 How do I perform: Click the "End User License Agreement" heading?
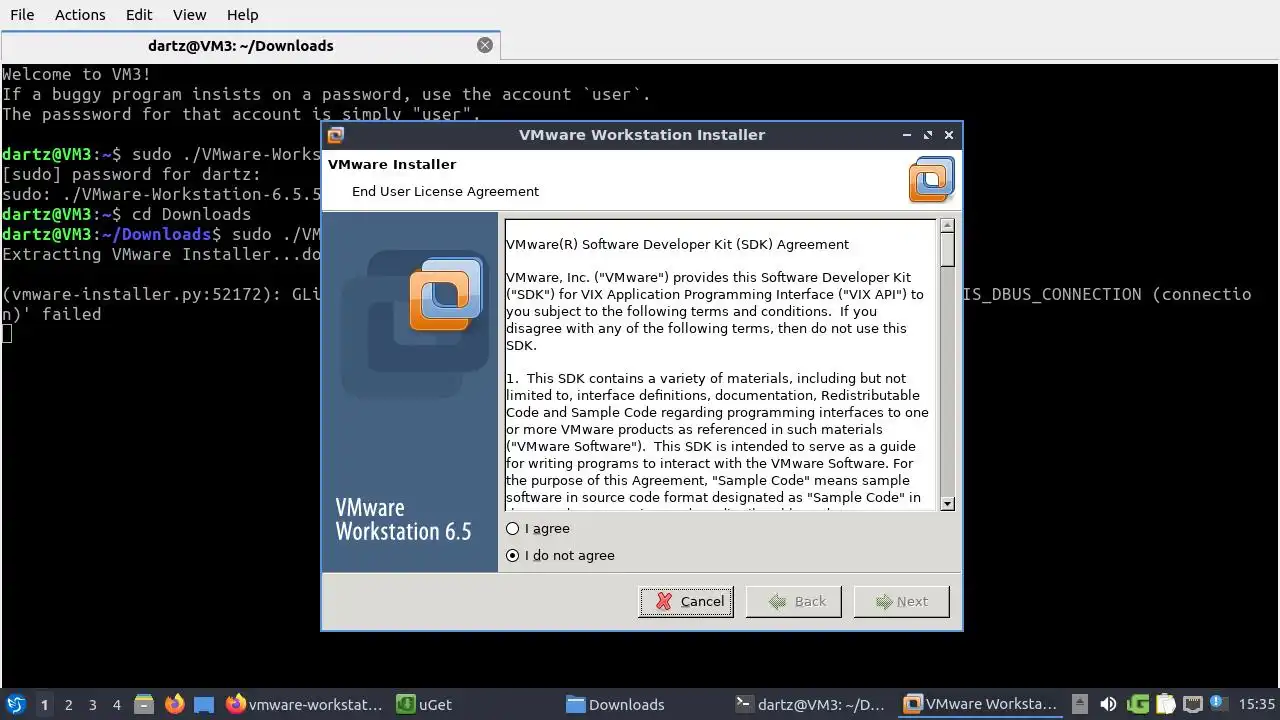pos(445,191)
